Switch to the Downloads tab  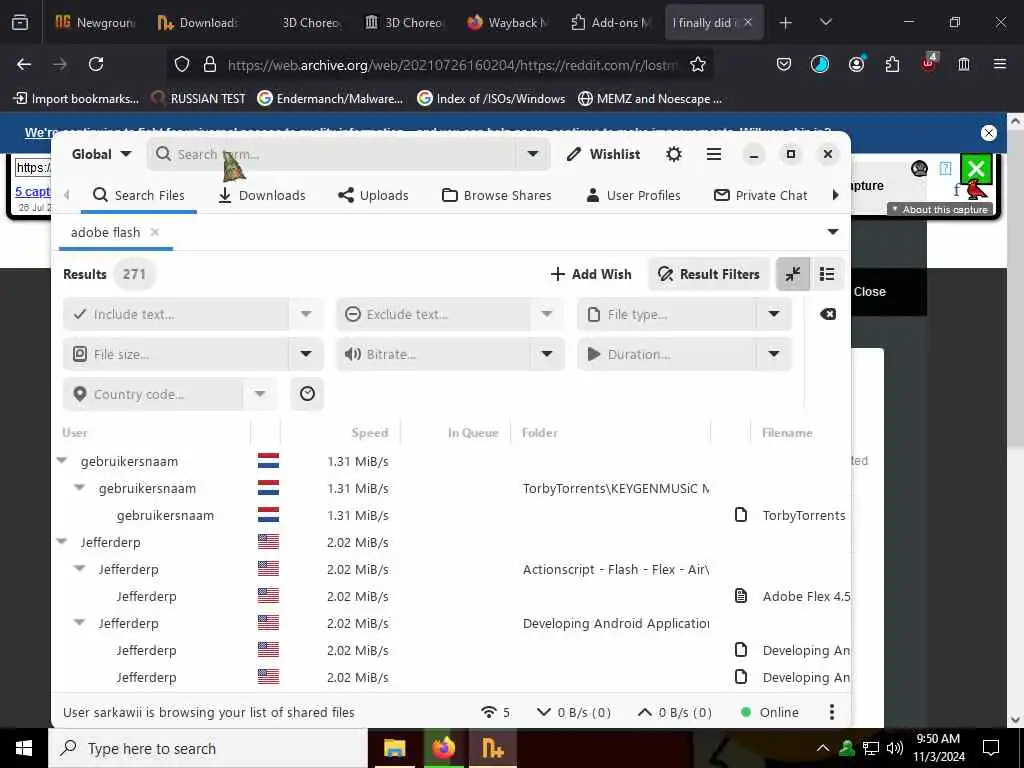pyautogui.click(x=262, y=195)
